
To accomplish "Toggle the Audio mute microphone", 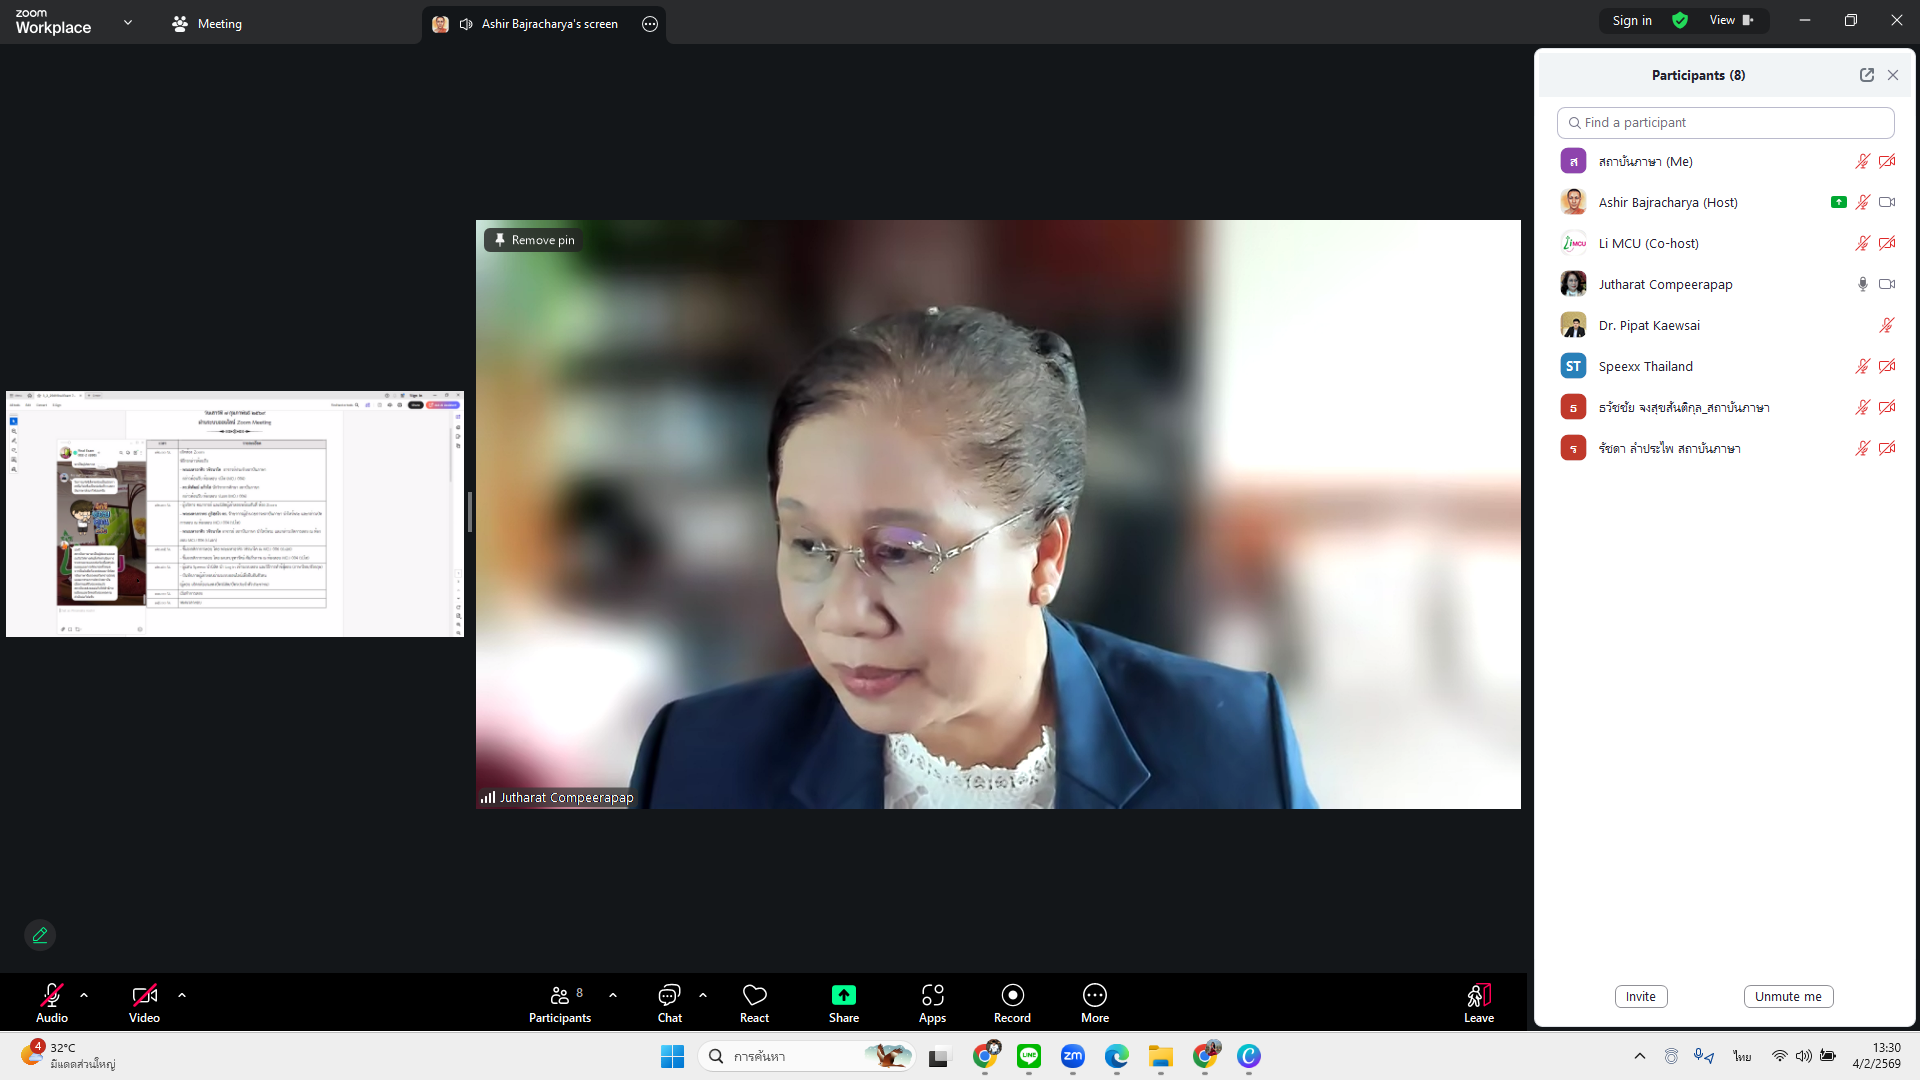I will coord(52,995).
